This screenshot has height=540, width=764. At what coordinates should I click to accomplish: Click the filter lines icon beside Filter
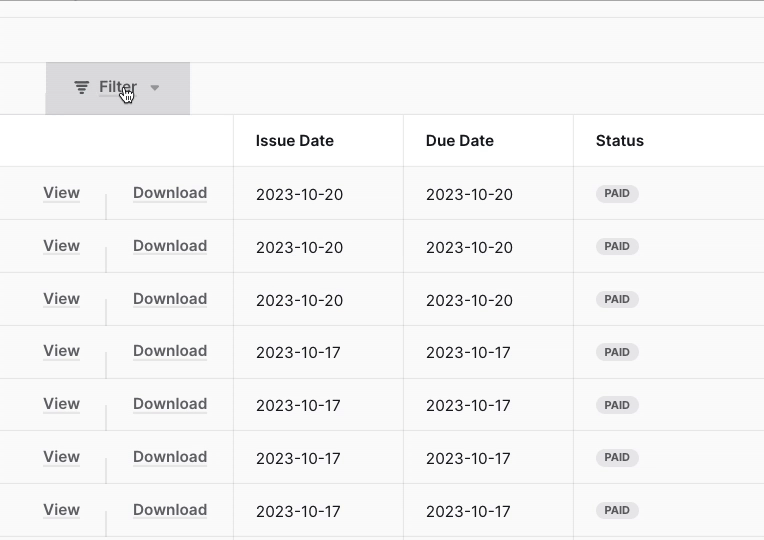tap(81, 88)
